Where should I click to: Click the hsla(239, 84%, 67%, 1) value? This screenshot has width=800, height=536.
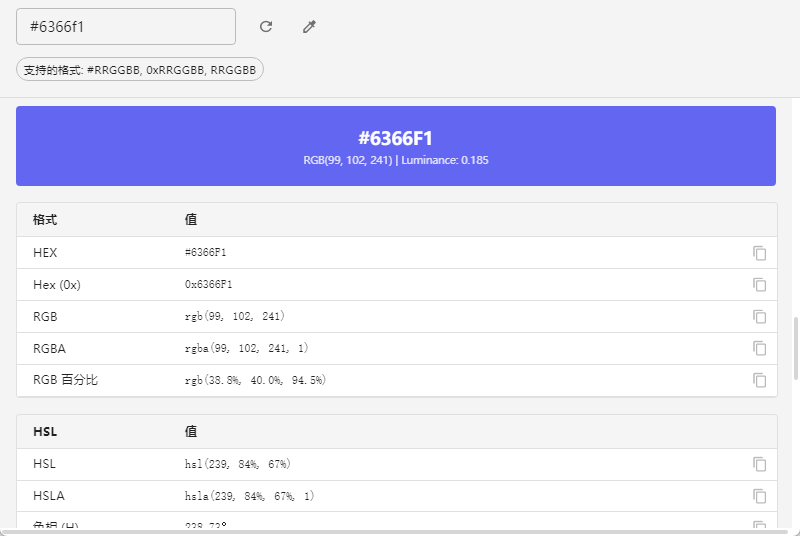(x=249, y=496)
